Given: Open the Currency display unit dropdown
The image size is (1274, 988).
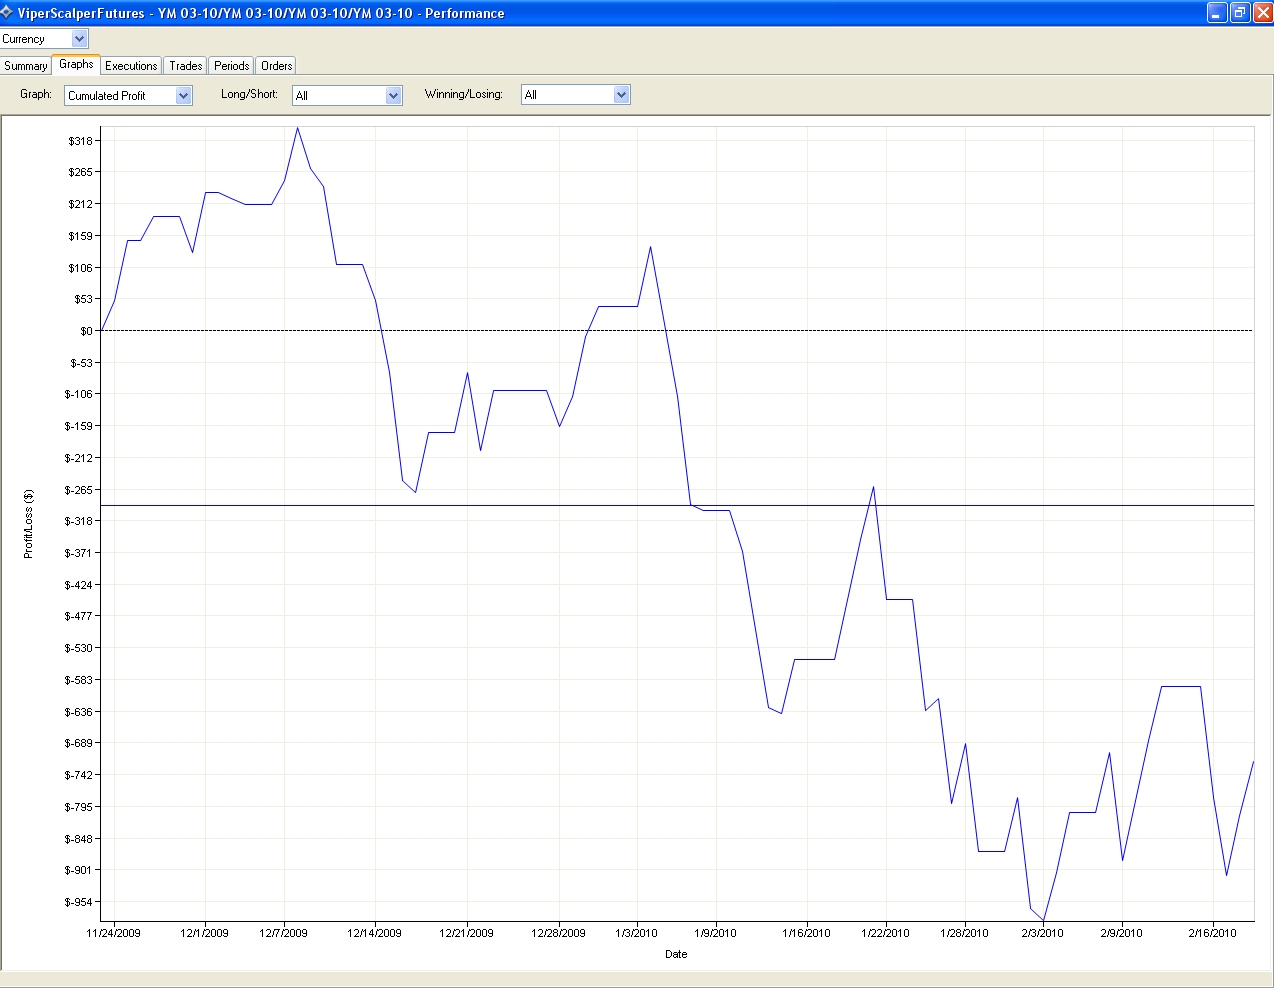Looking at the screenshot, I should point(44,38).
